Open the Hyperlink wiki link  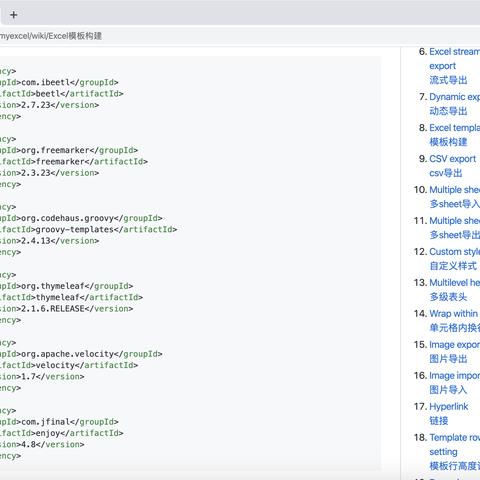(449, 407)
